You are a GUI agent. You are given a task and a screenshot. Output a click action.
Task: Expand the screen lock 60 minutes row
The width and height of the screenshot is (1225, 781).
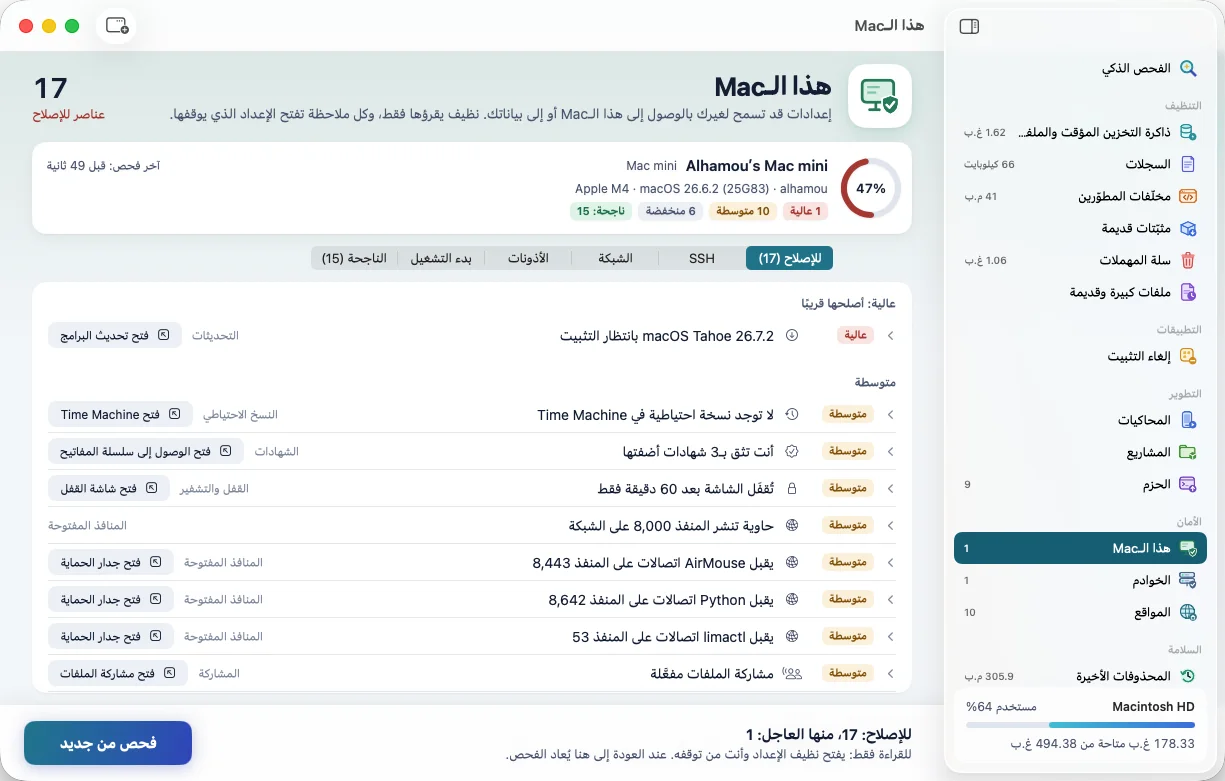coord(889,488)
